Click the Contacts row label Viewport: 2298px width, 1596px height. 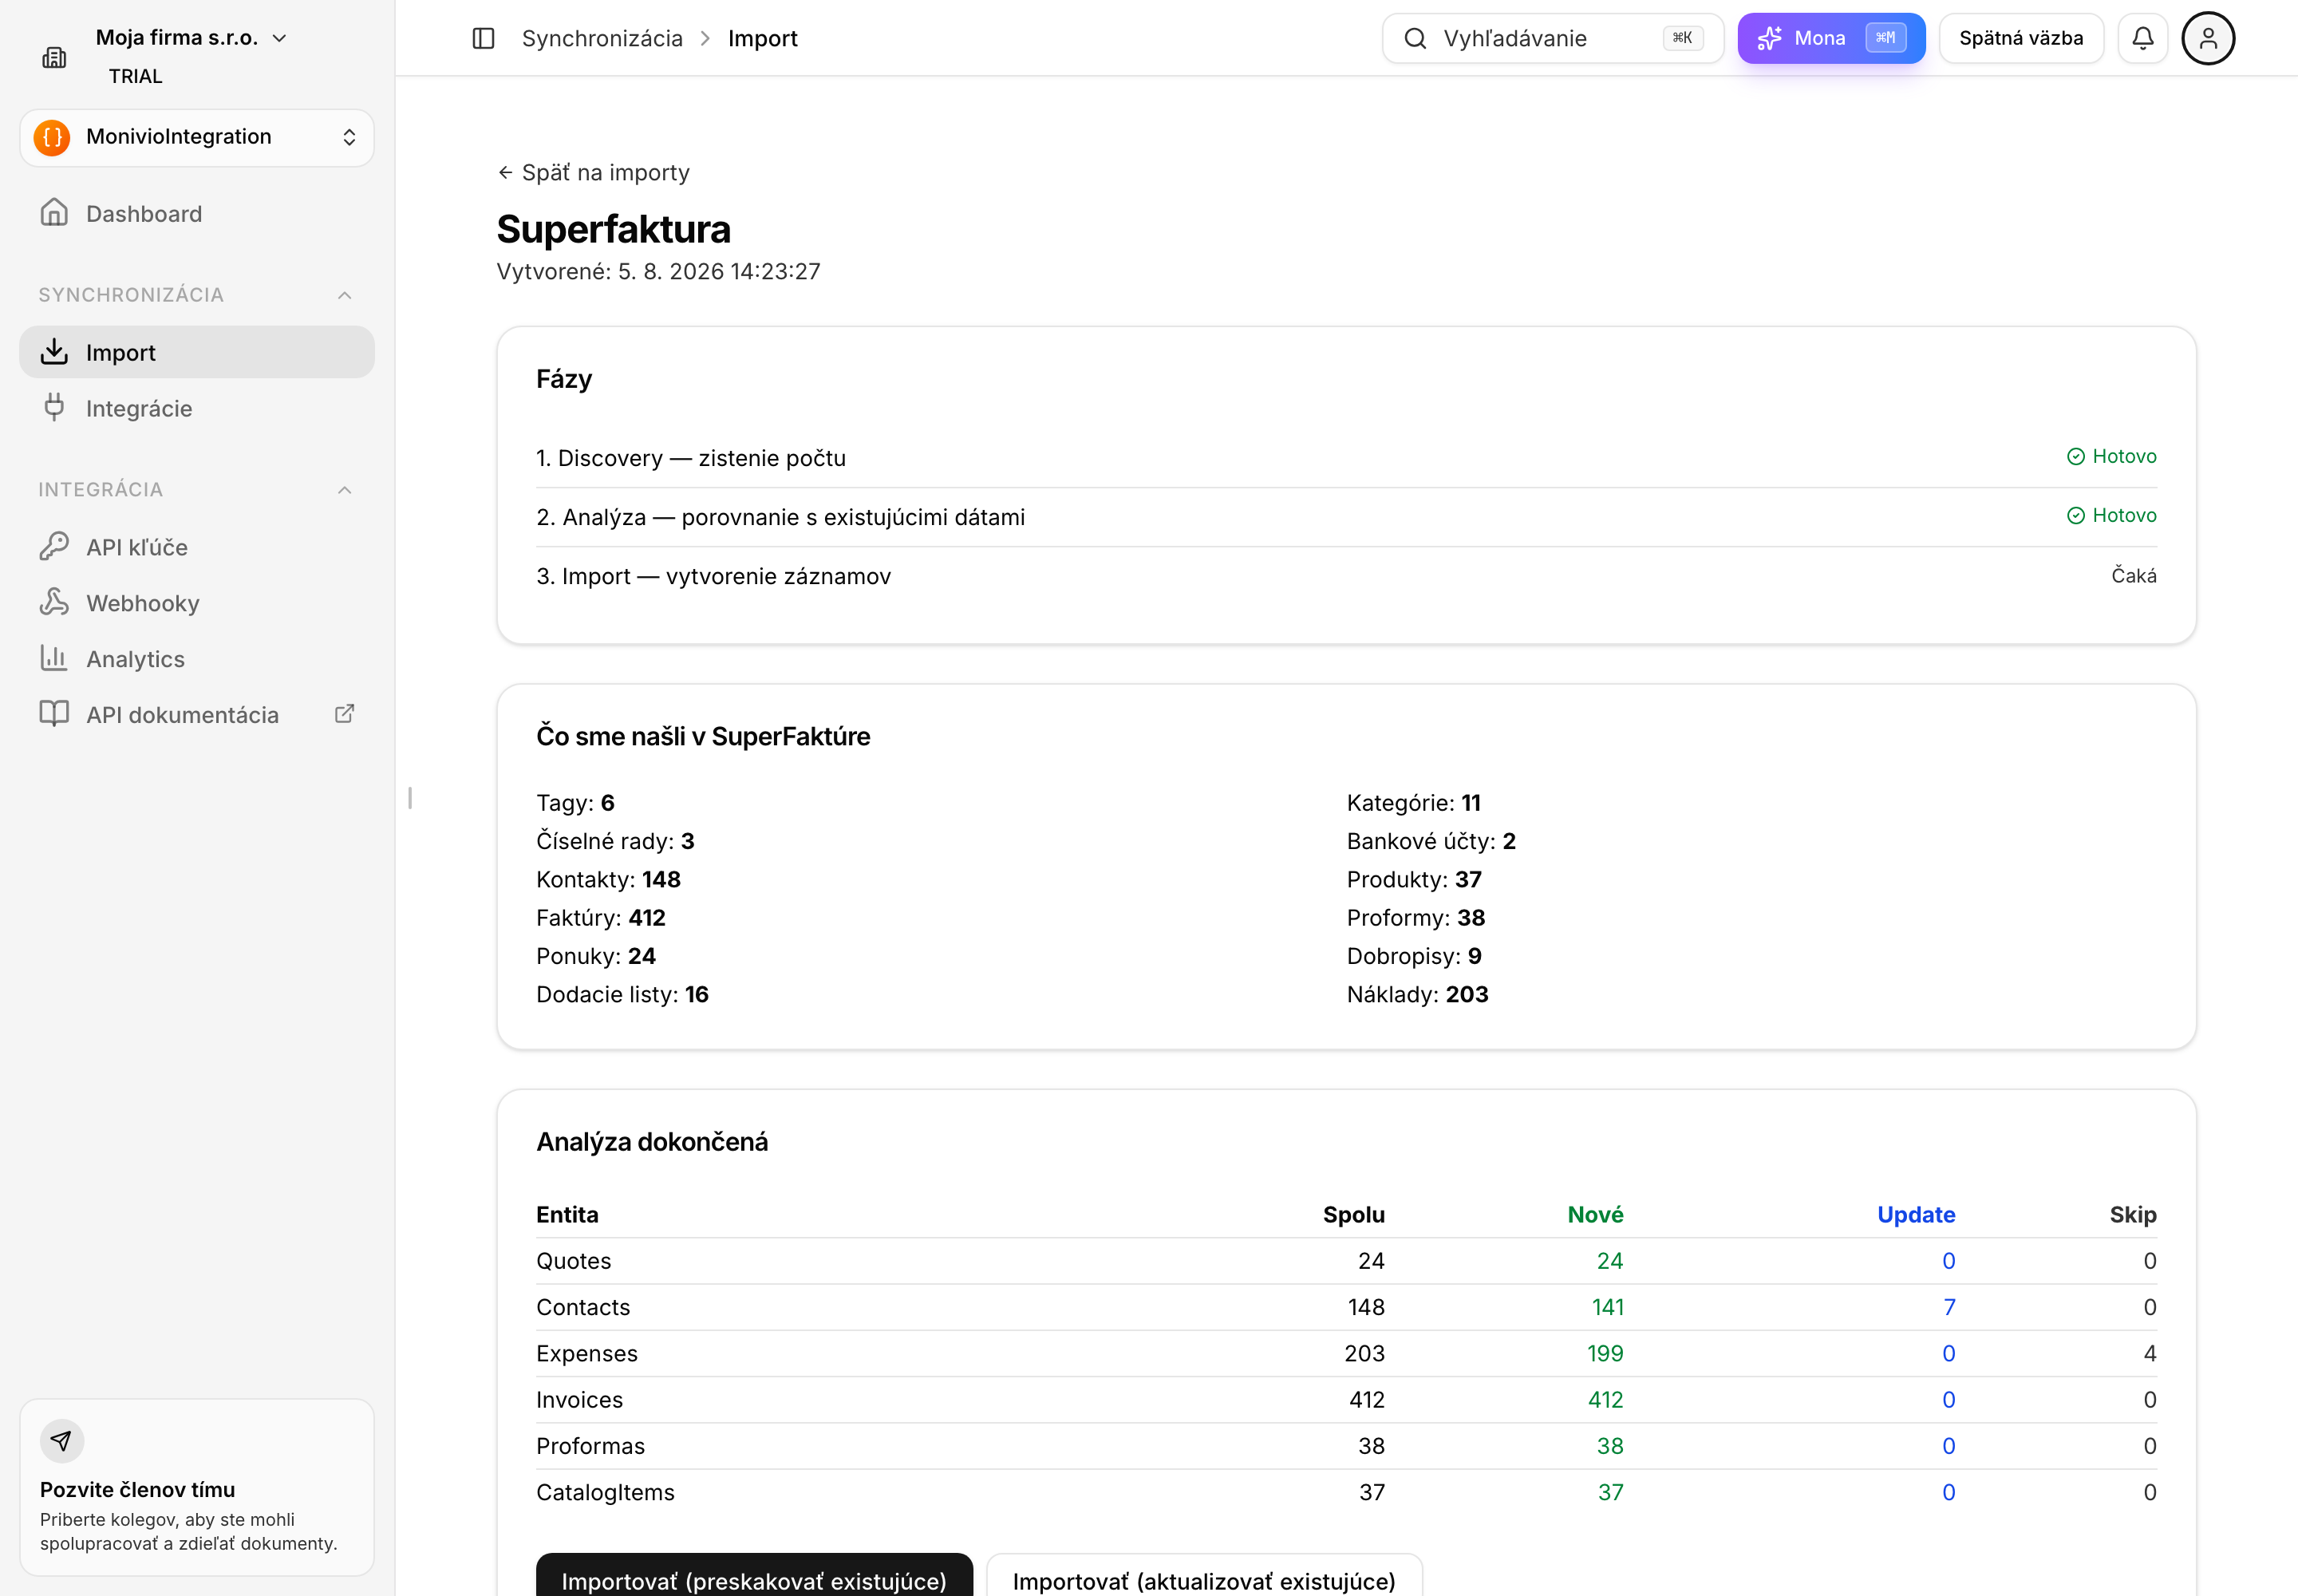click(583, 1307)
